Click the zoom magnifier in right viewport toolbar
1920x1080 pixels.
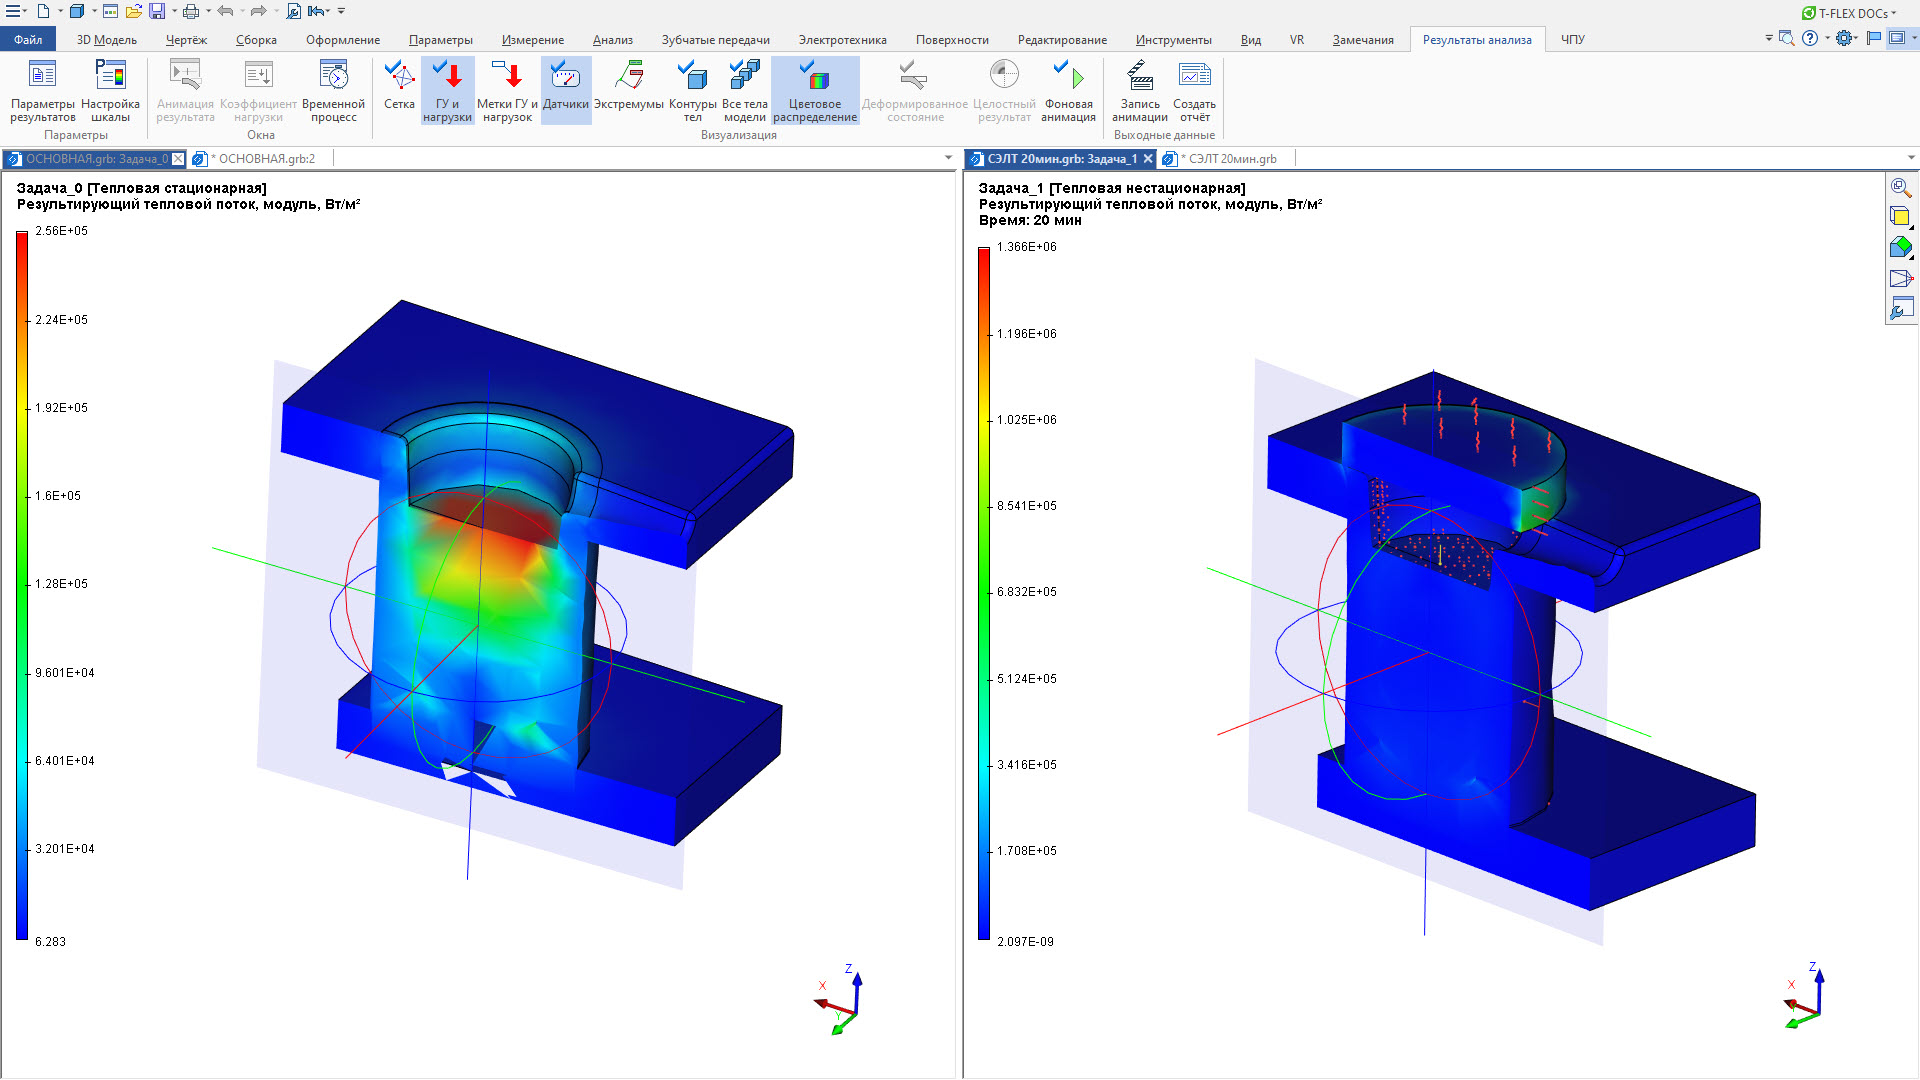tap(1900, 188)
